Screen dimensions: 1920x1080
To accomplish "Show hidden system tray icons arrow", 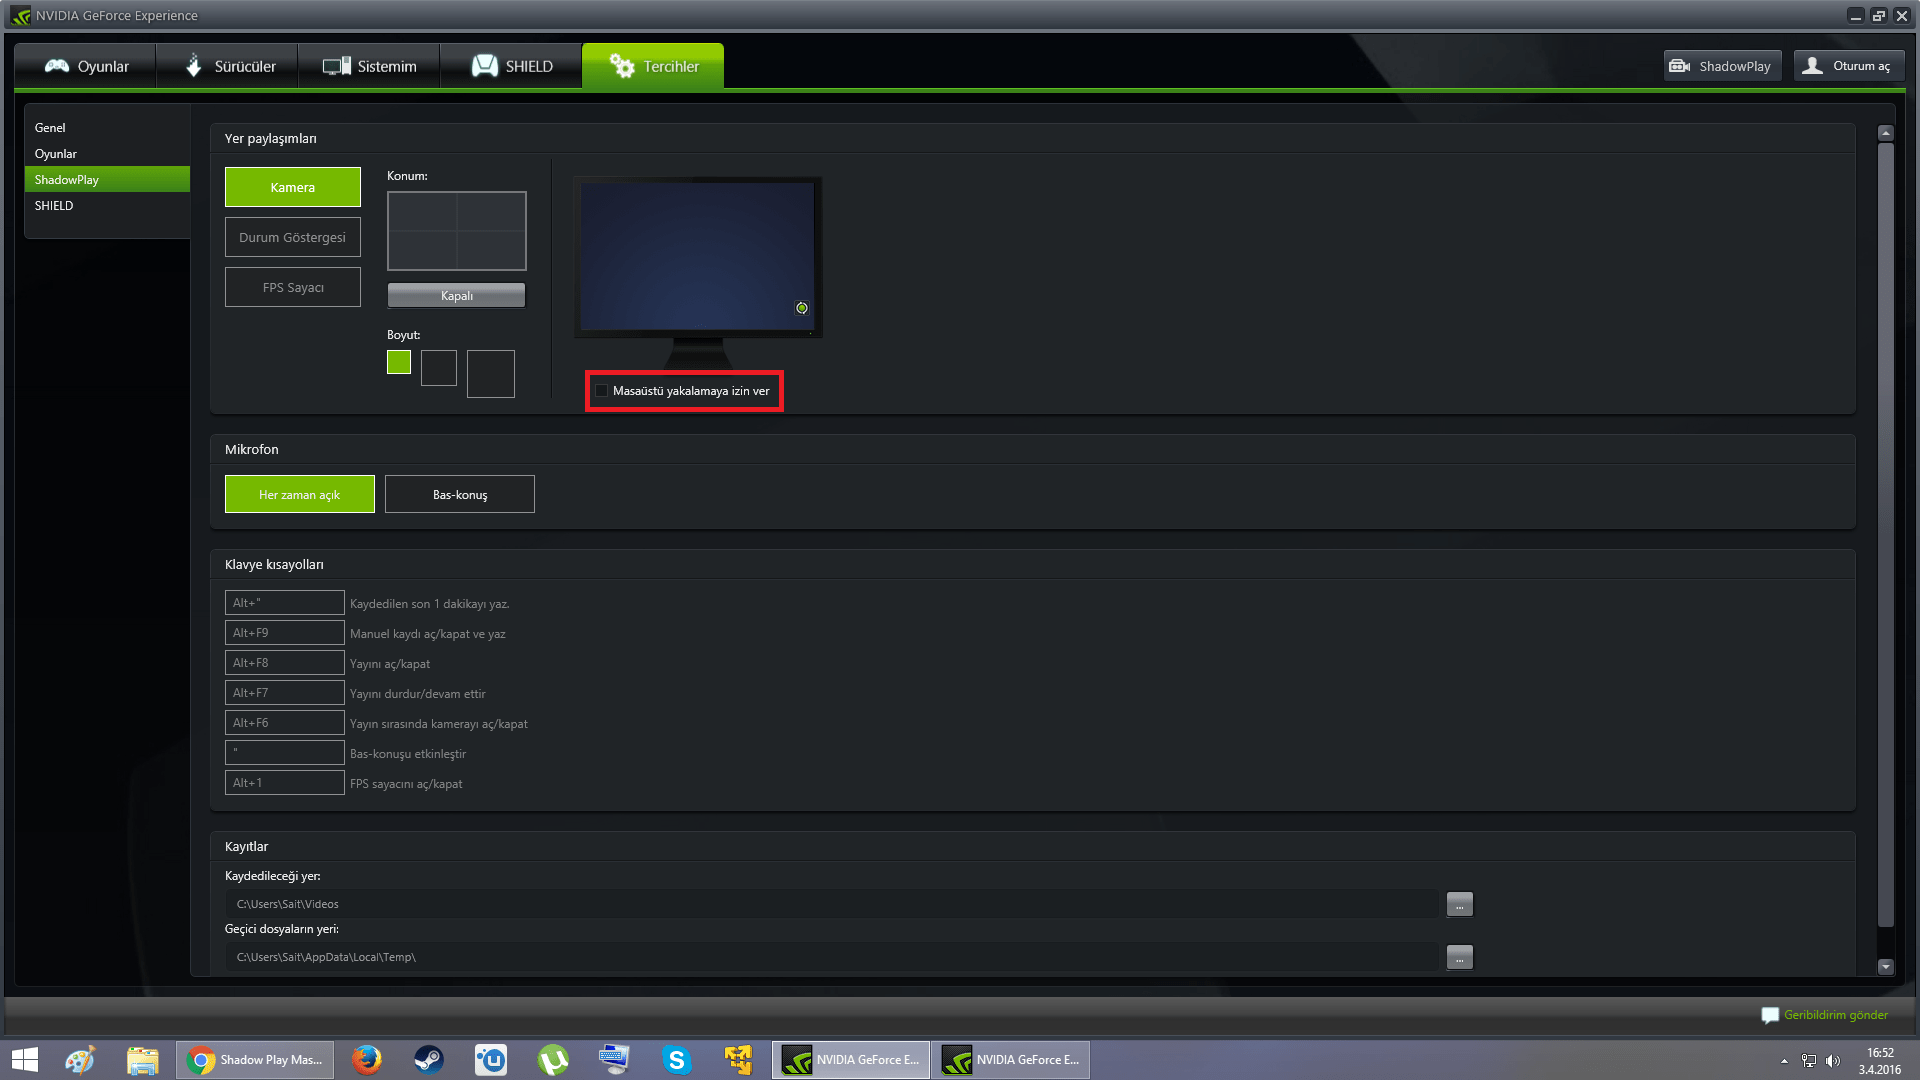I will coord(1784,1061).
